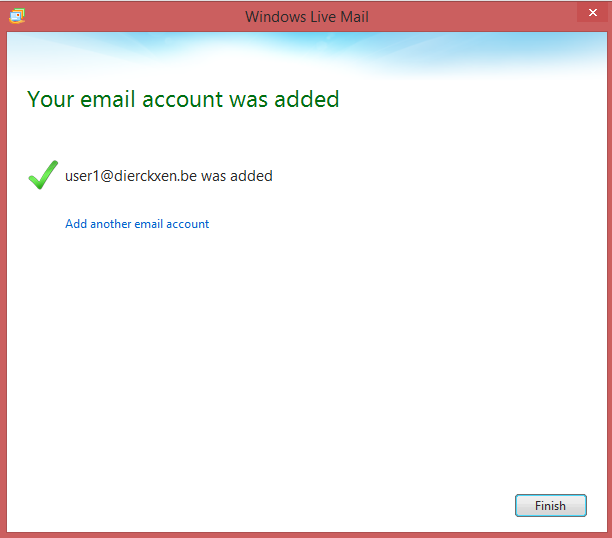612x538 pixels.
Task: Click the Your email account was added heading
Action: click(x=183, y=99)
